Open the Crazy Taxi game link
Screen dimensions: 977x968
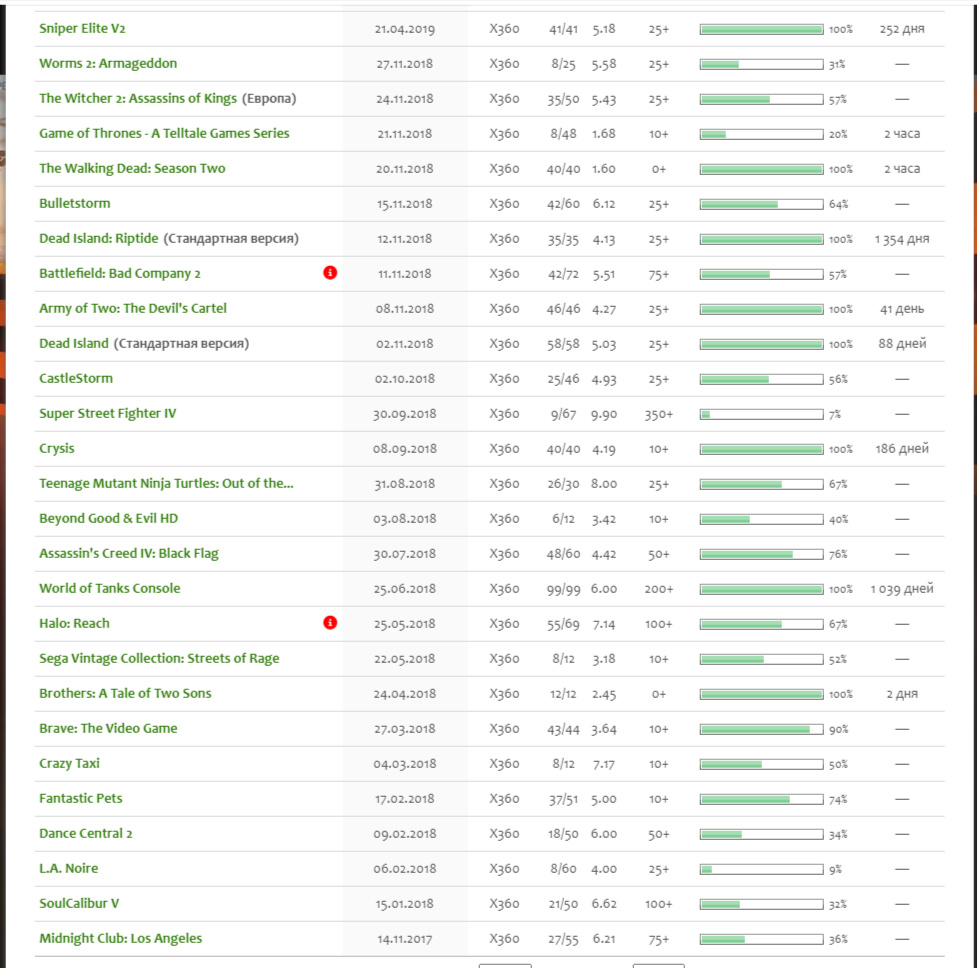[69, 763]
